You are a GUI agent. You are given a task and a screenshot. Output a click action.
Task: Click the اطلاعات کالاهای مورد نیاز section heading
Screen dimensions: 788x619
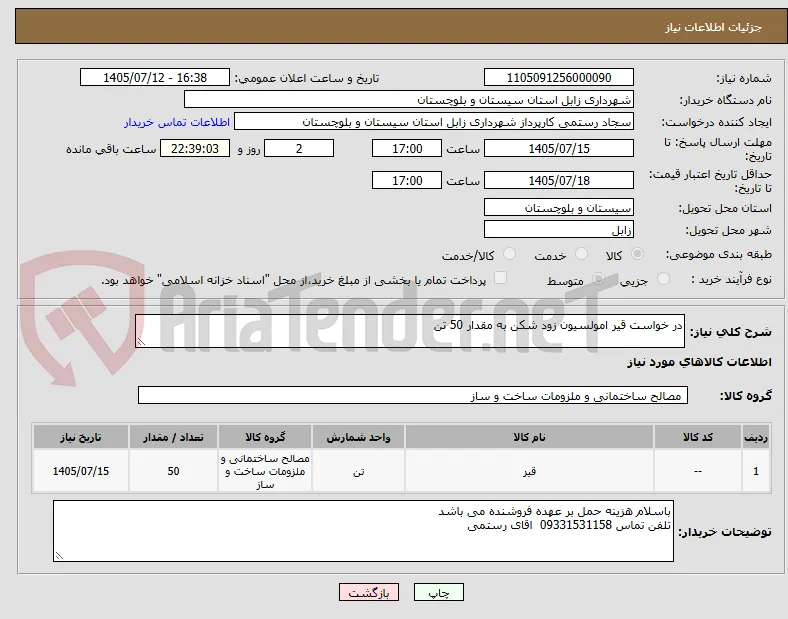click(699, 362)
